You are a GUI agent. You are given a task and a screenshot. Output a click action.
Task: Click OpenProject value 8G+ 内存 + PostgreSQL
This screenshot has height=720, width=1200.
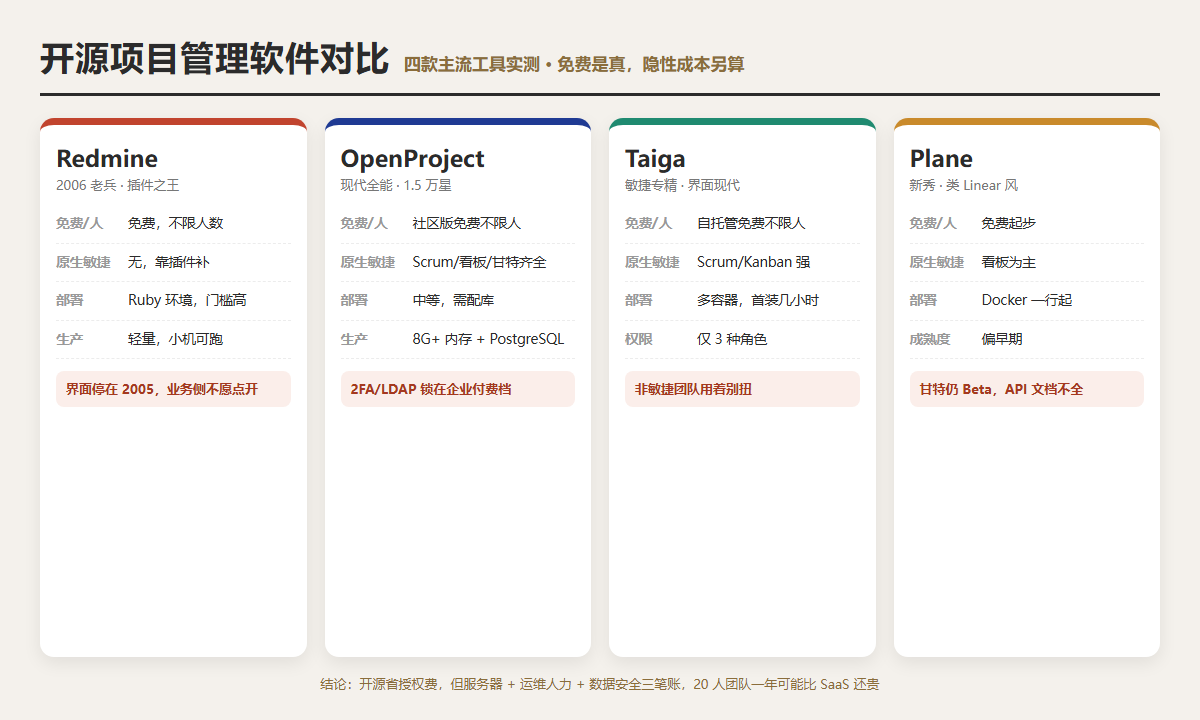point(488,339)
